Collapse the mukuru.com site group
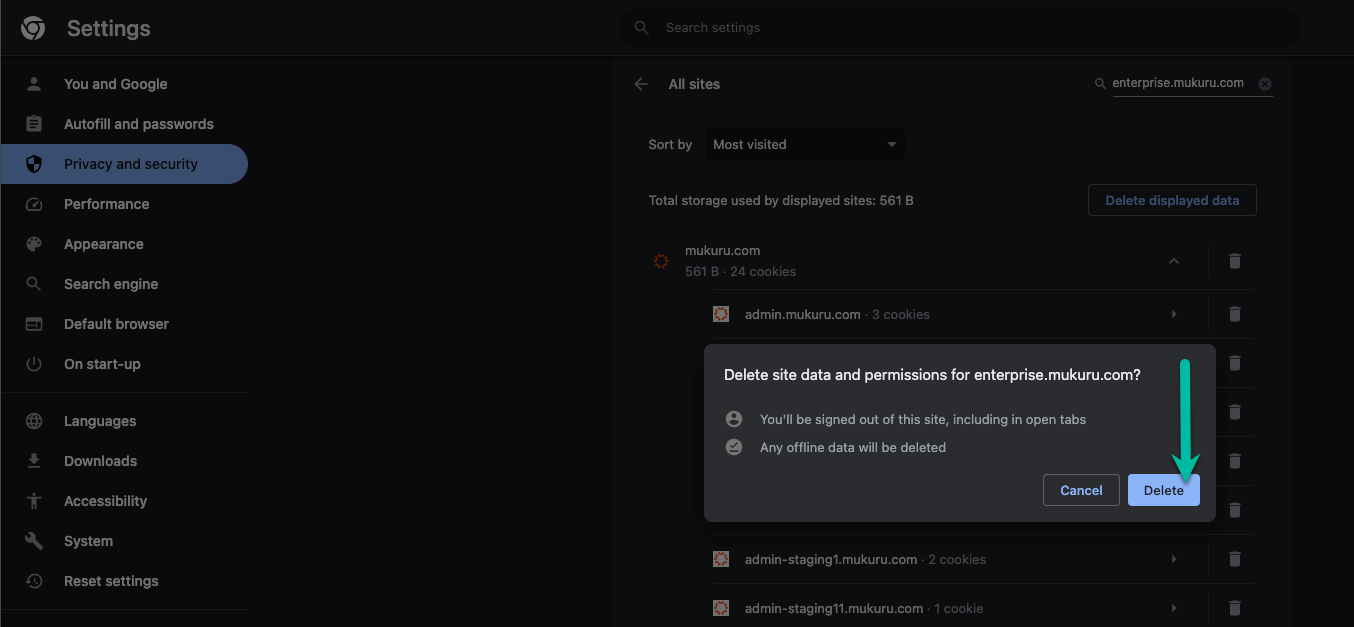 1173,261
